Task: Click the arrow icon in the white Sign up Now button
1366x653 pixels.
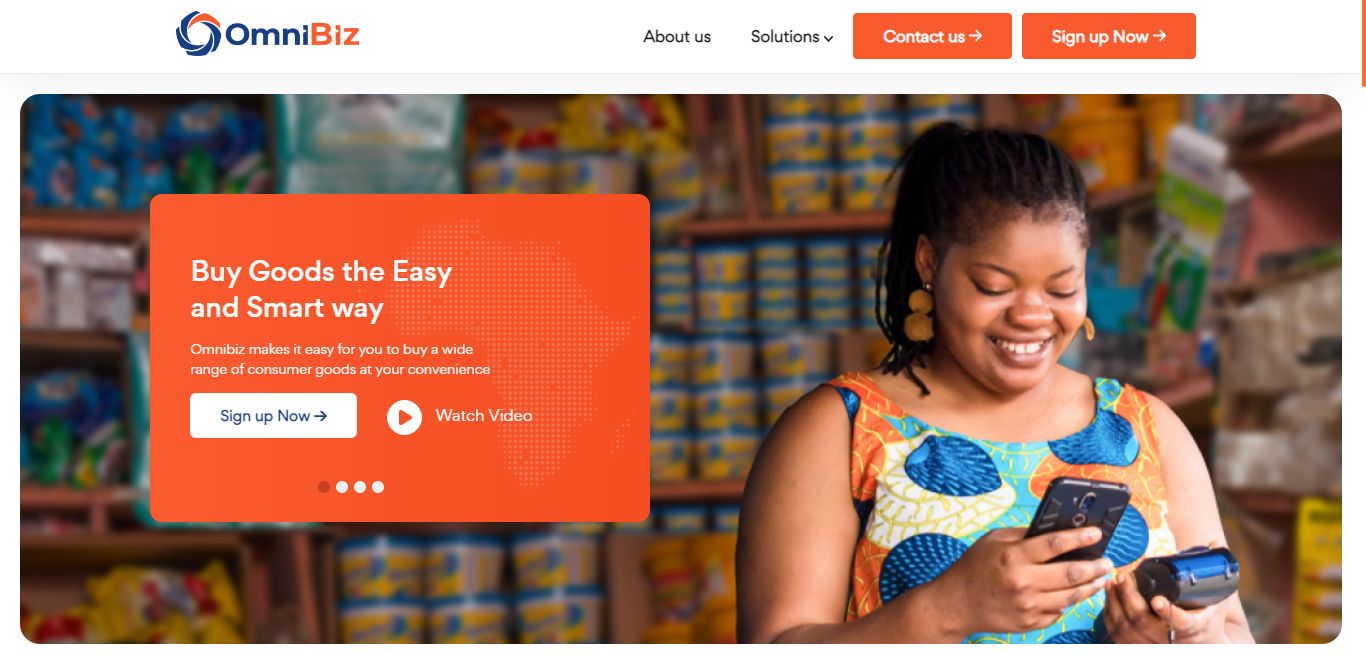Action: (321, 416)
